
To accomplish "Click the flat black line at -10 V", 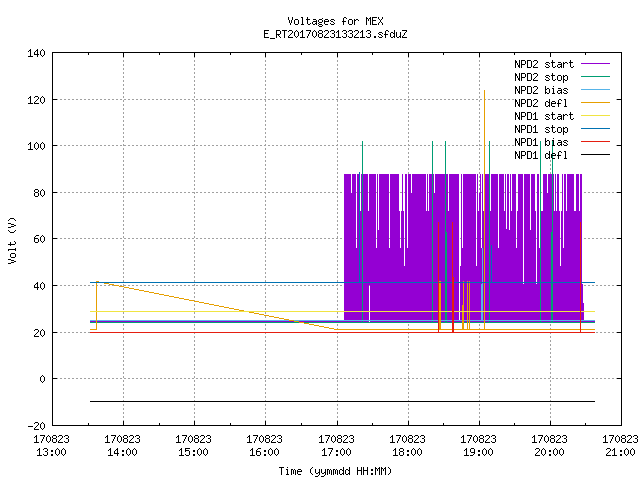I will [342, 402].
